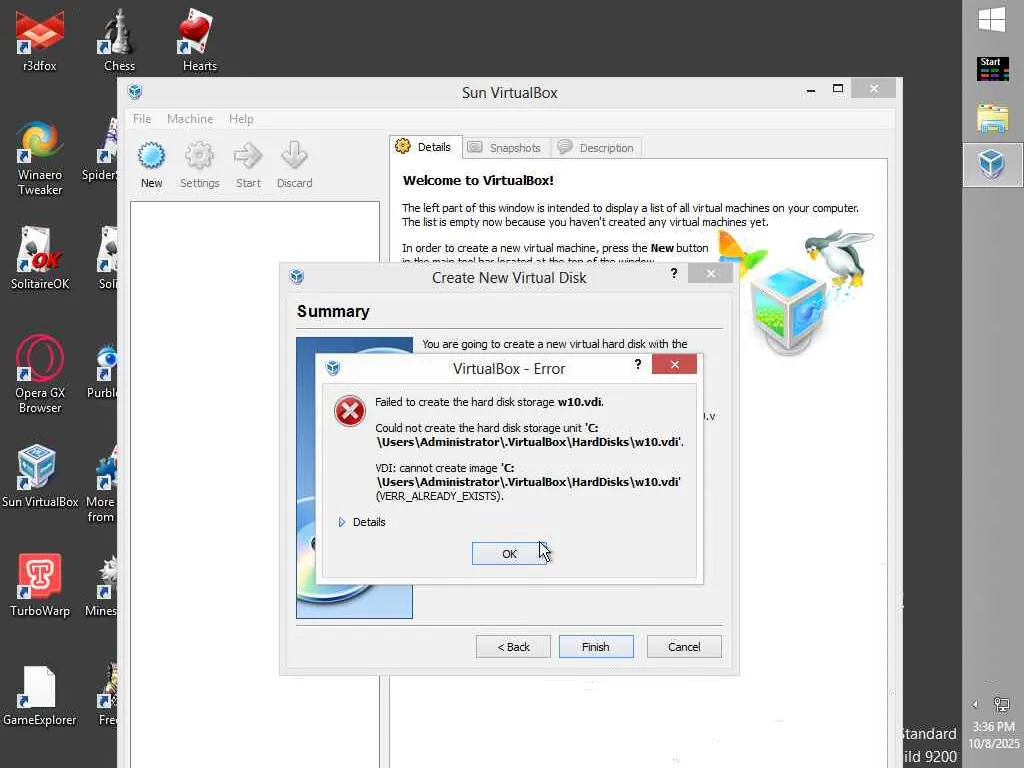1024x768 pixels.
Task: Click the red error X icon
Action: (350, 411)
